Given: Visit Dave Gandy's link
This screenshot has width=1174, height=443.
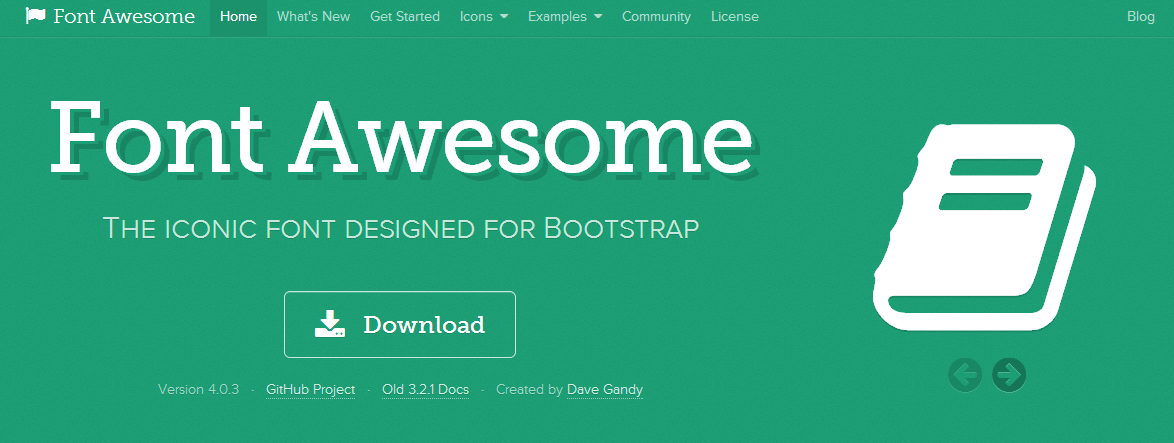Looking at the screenshot, I should point(605,390).
